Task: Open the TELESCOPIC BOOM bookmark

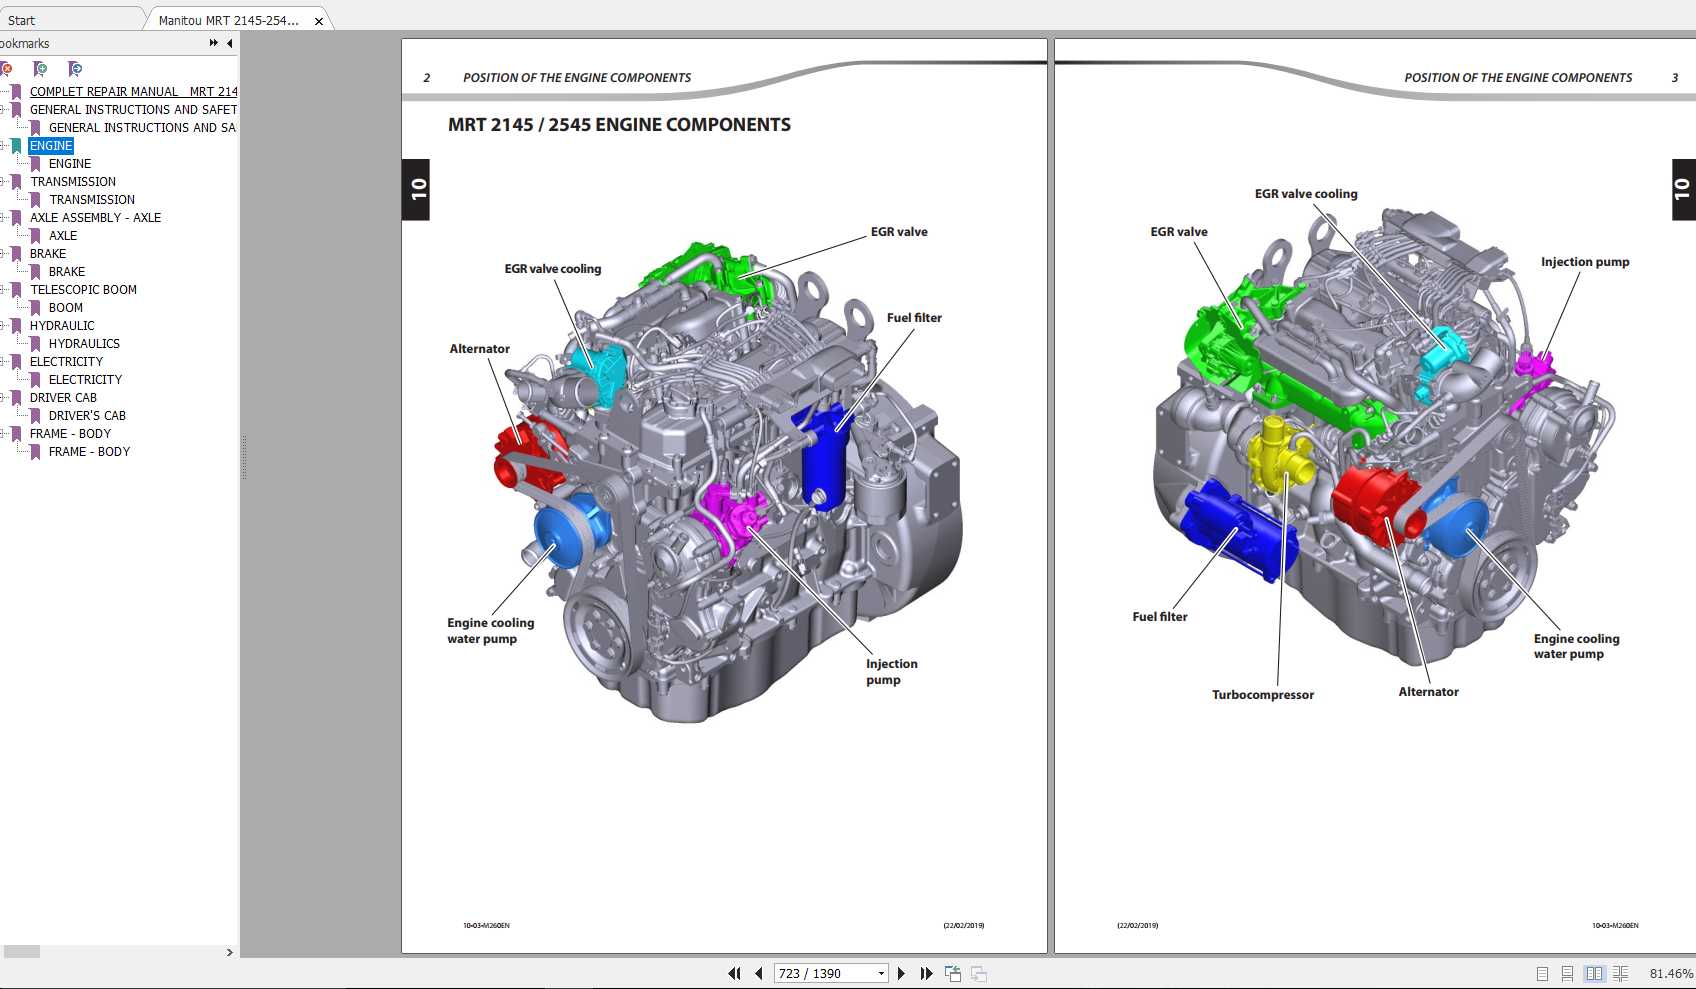Action: point(83,290)
